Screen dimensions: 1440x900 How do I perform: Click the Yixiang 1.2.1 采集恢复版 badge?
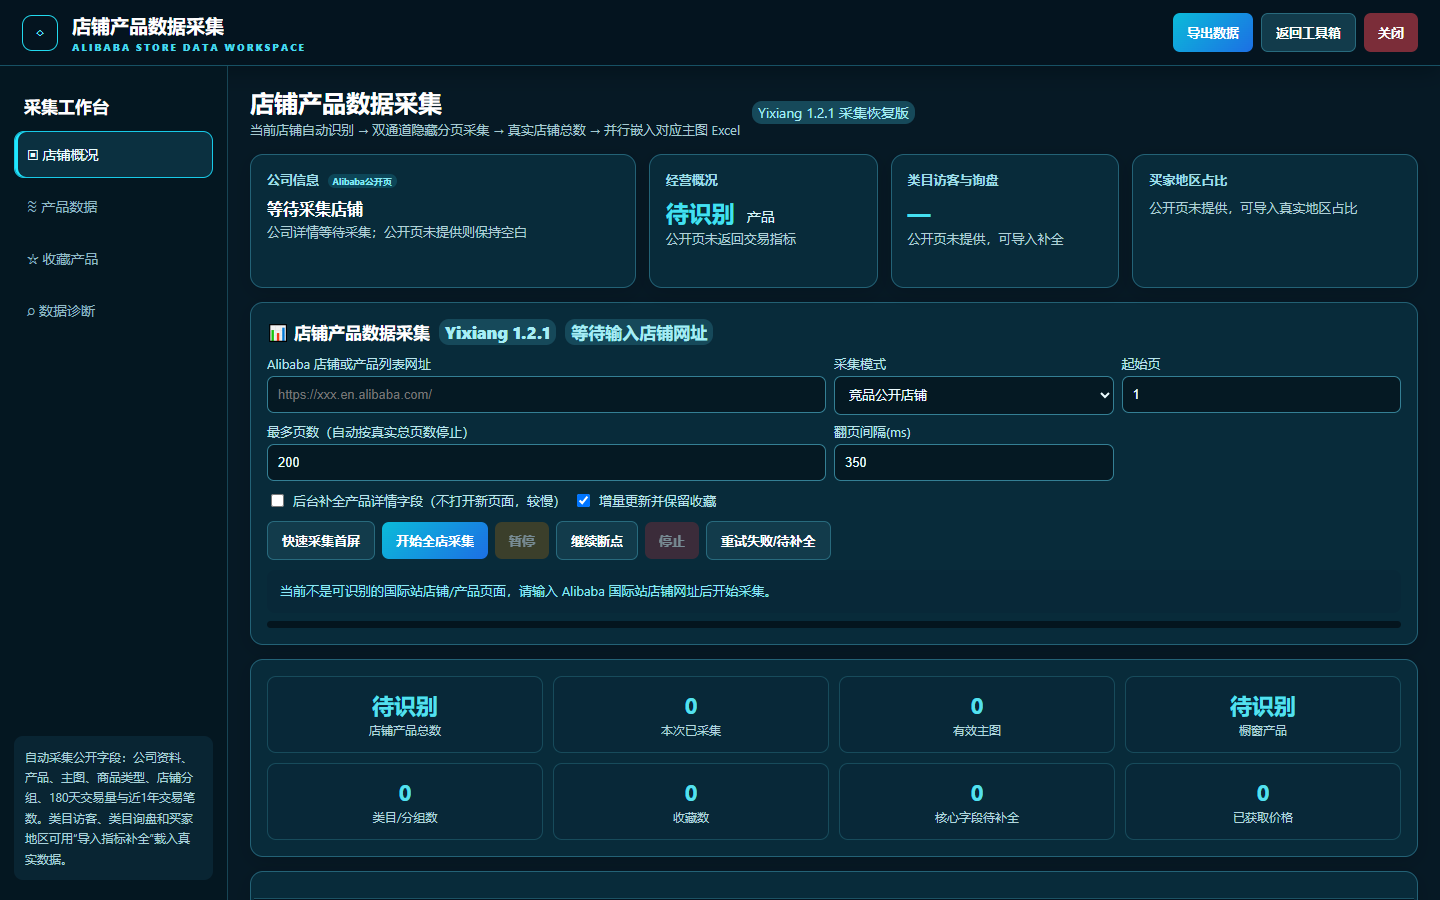[x=833, y=113]
